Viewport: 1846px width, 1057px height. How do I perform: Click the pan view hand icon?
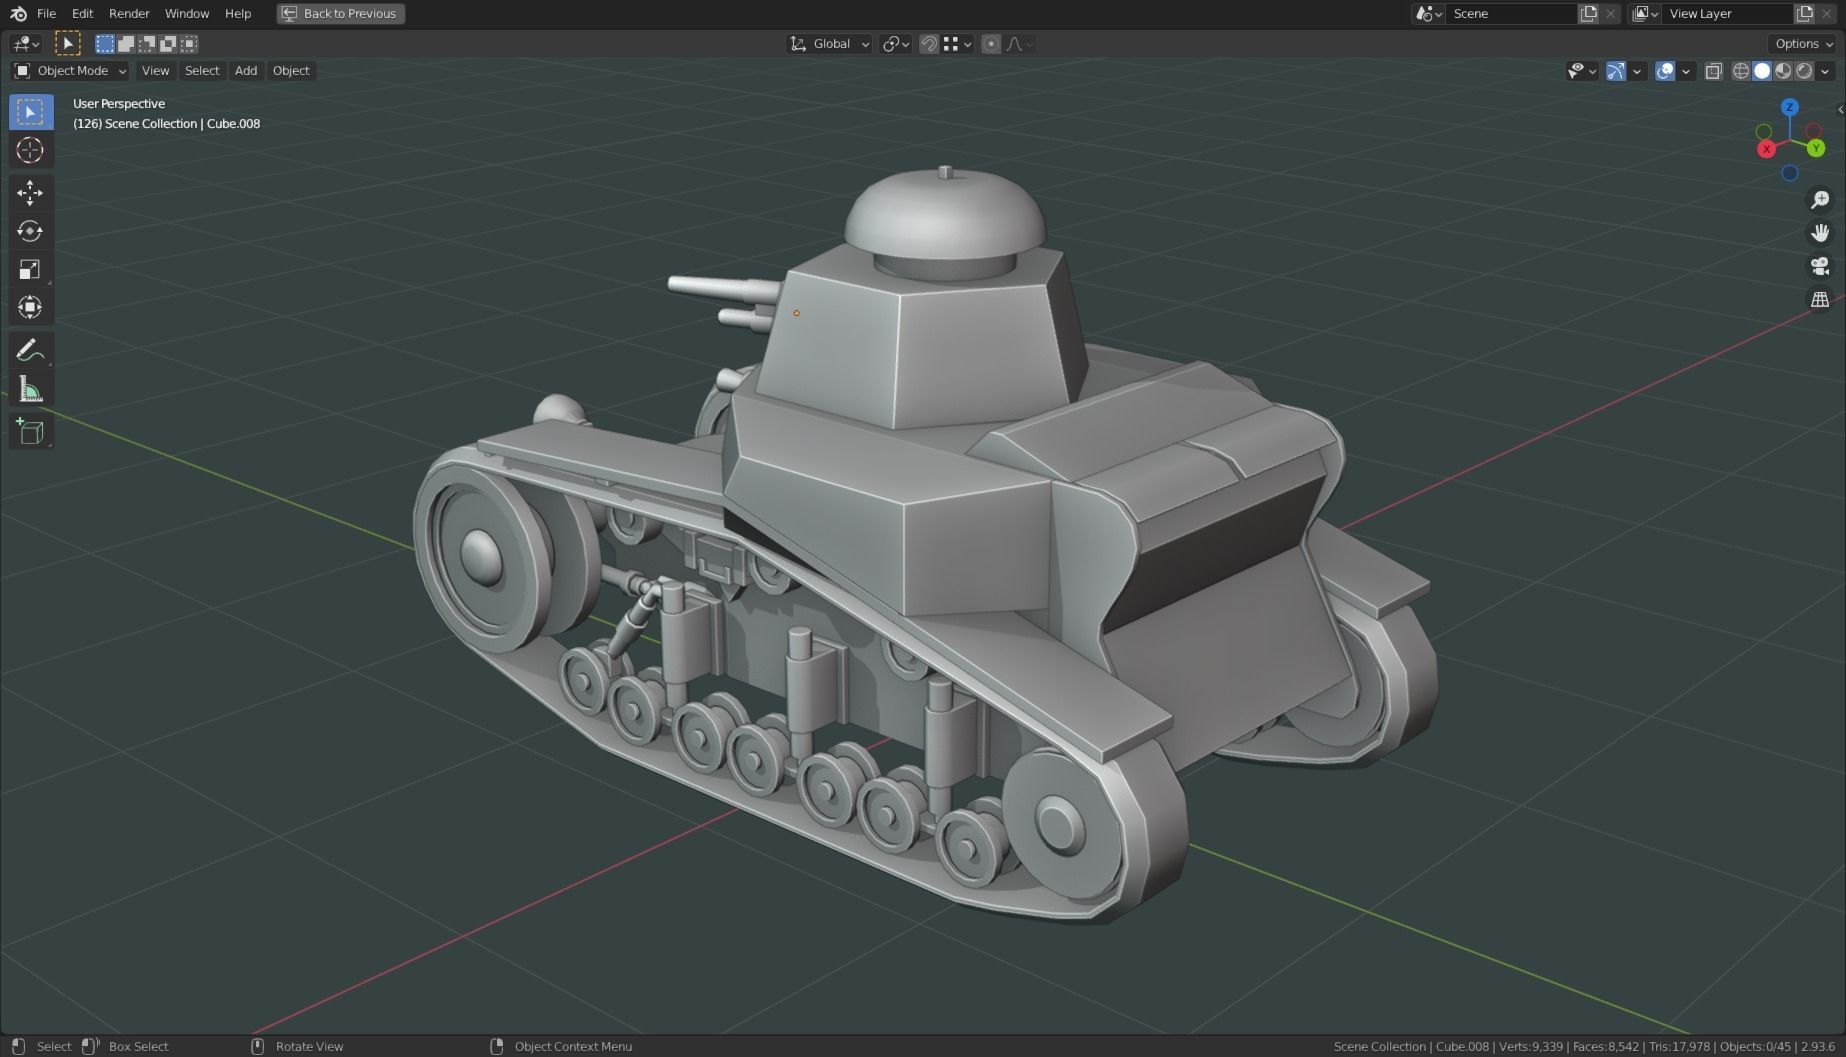click(x=1820, y=233)
